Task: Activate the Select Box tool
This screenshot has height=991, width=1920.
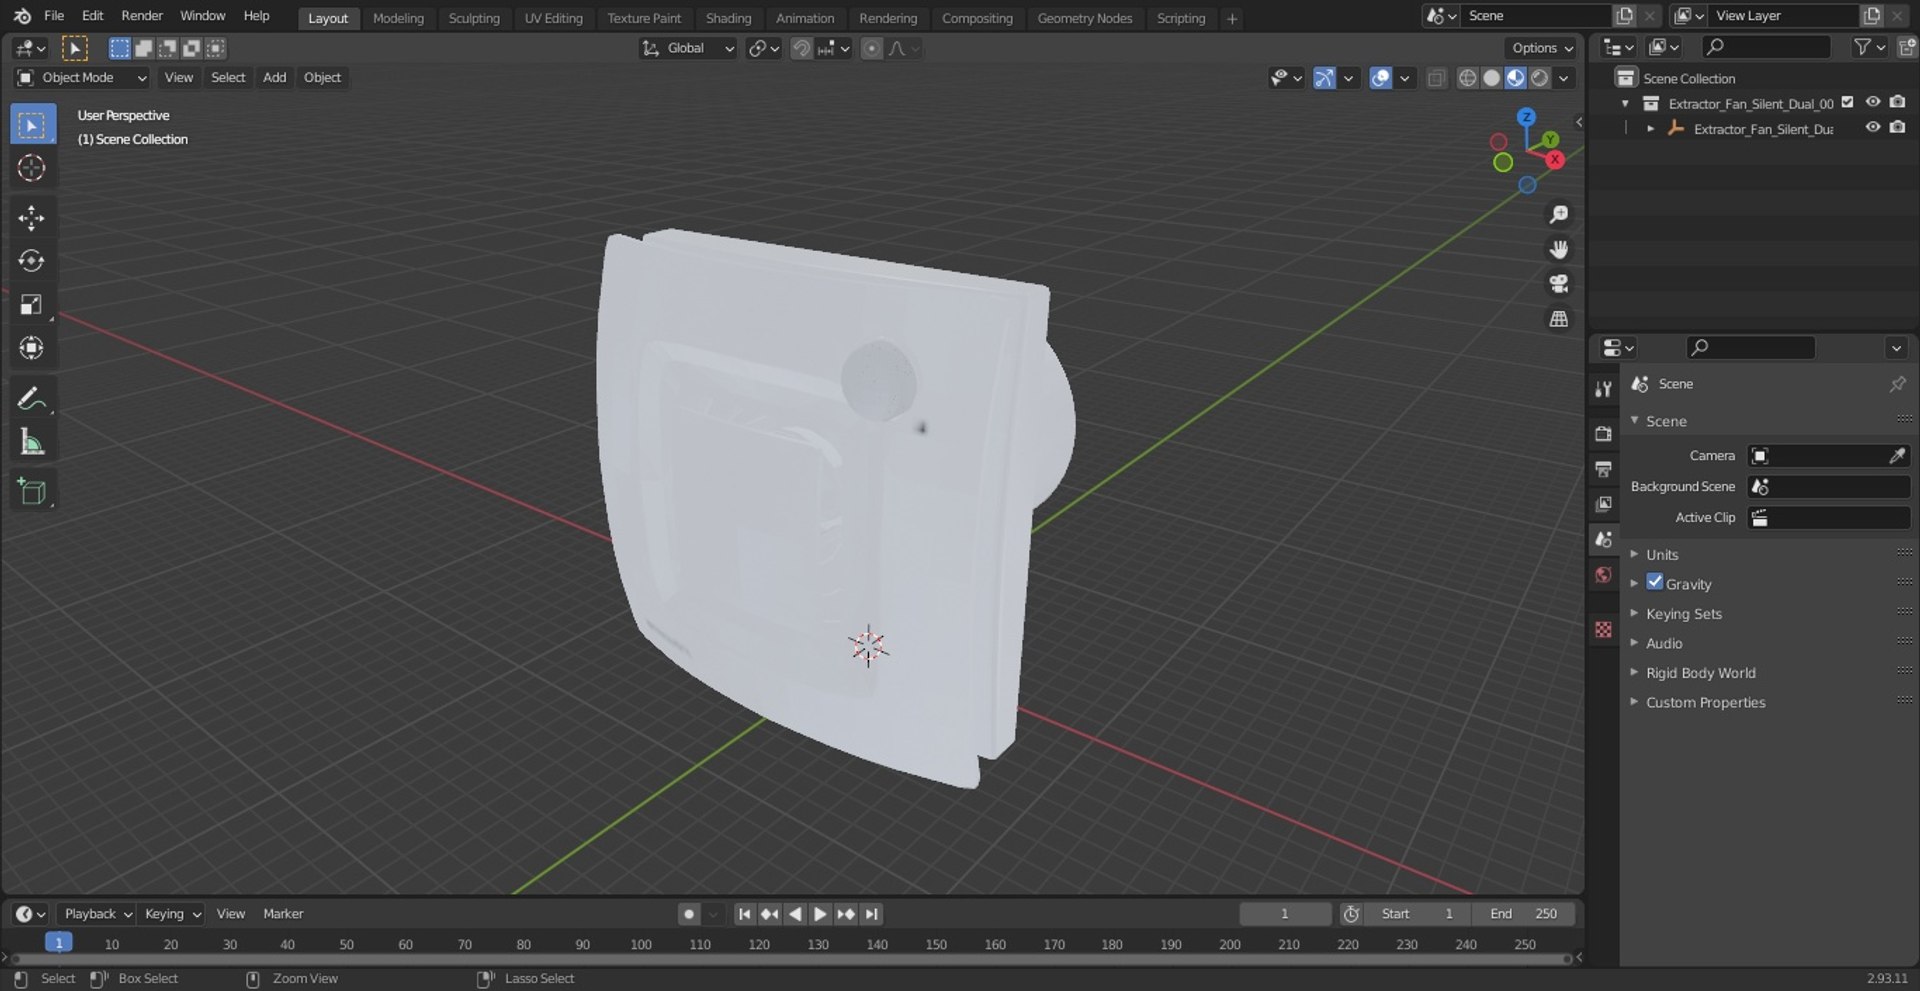Action: [32, 125]
